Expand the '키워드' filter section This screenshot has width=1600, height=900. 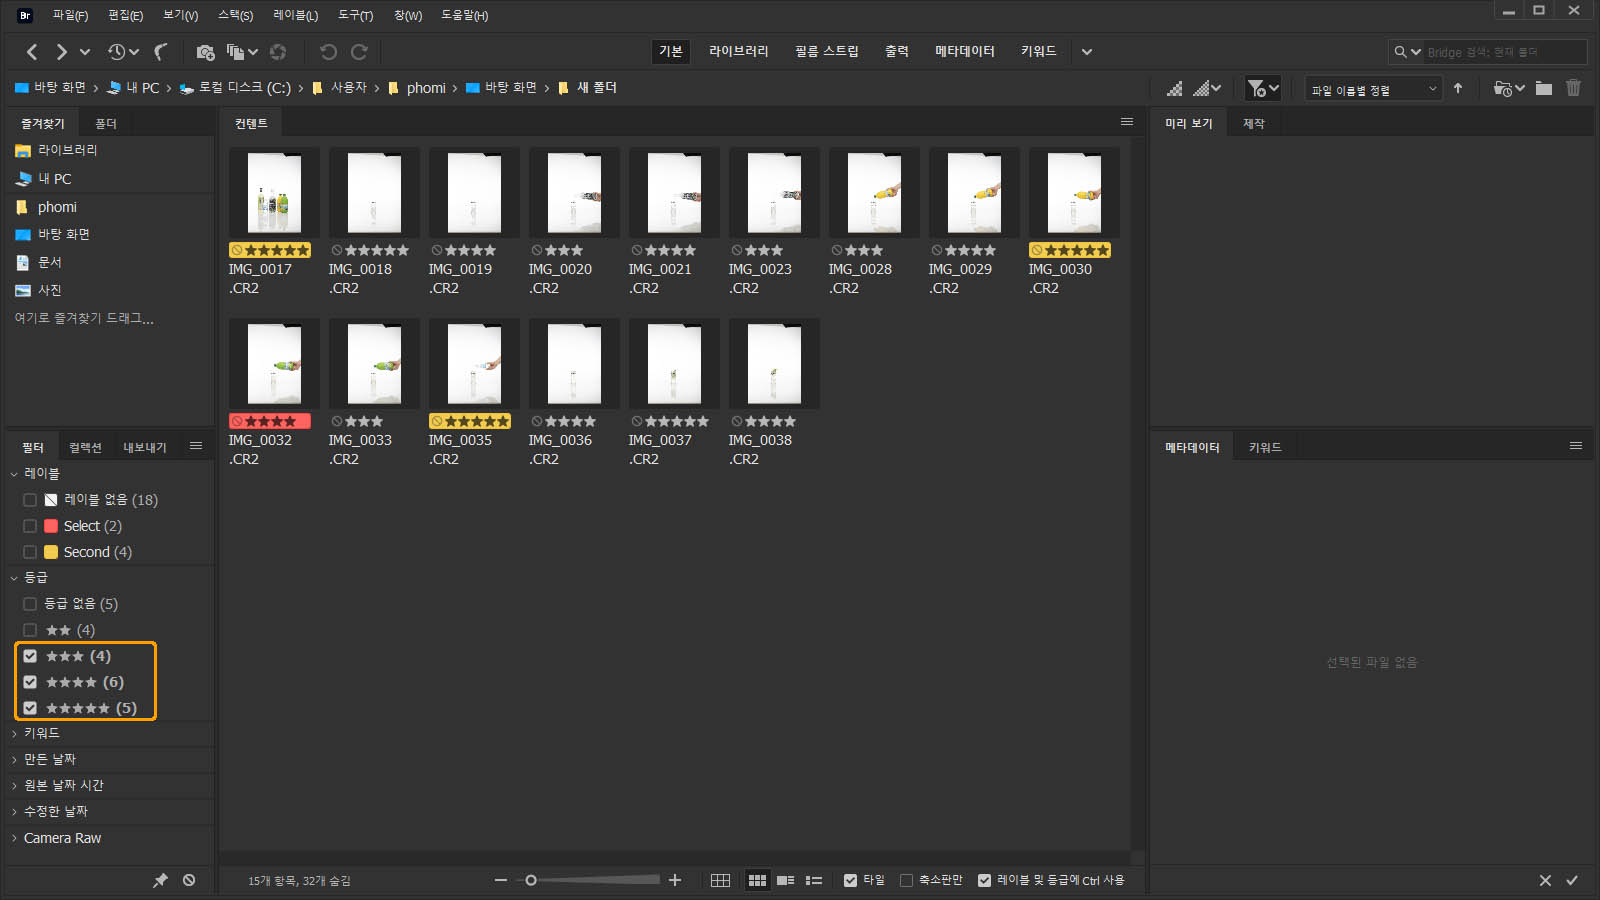14,734
